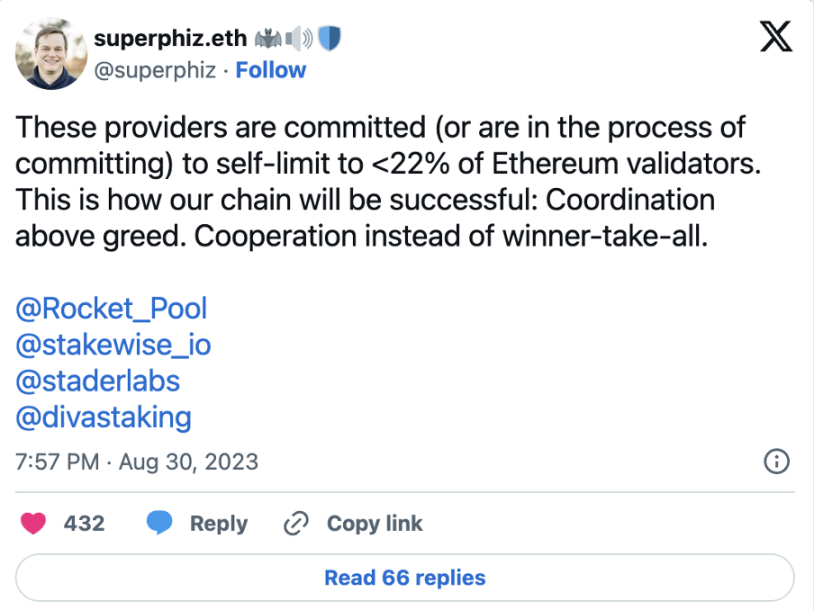
Task: Follow the @superphiz account
Action: pos(271,70)
